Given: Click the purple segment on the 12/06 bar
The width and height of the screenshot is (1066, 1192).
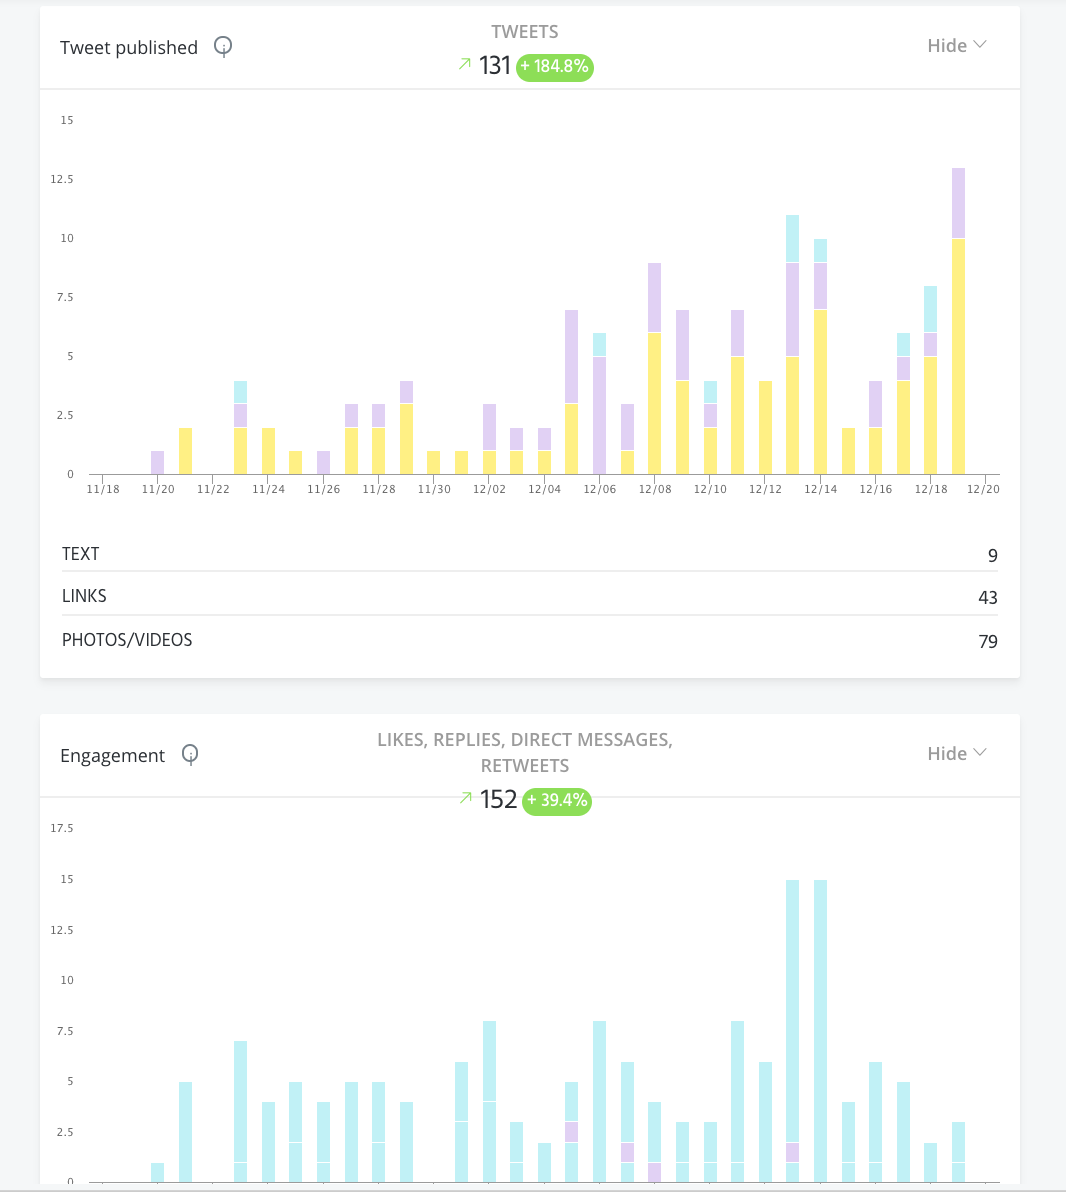Looking at the screenshot, I should click(599, 415).
